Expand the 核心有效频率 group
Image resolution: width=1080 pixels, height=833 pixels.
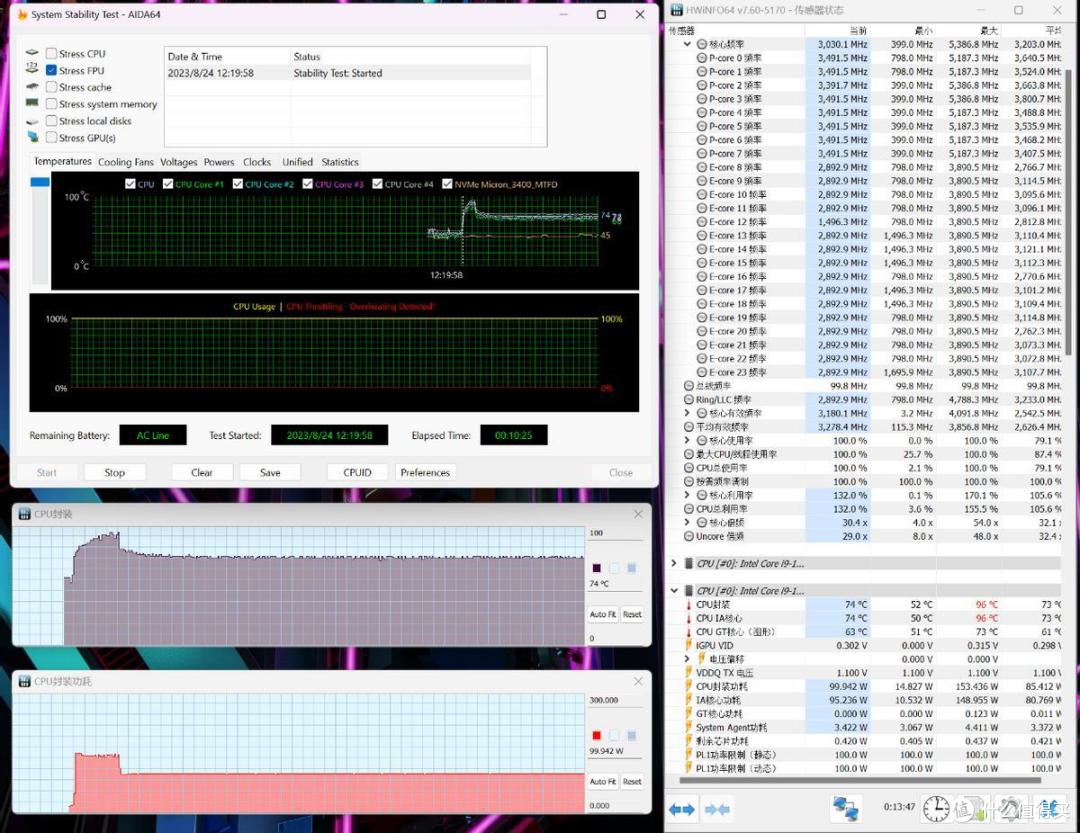click(x=687, y=413)
